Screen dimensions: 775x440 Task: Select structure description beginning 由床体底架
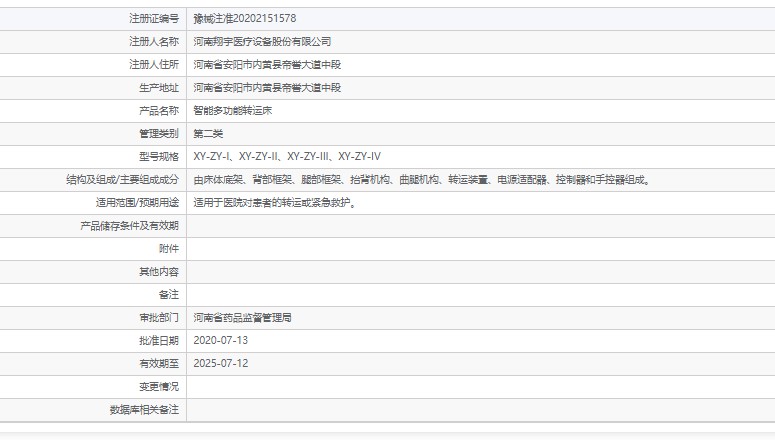(423, 180)
